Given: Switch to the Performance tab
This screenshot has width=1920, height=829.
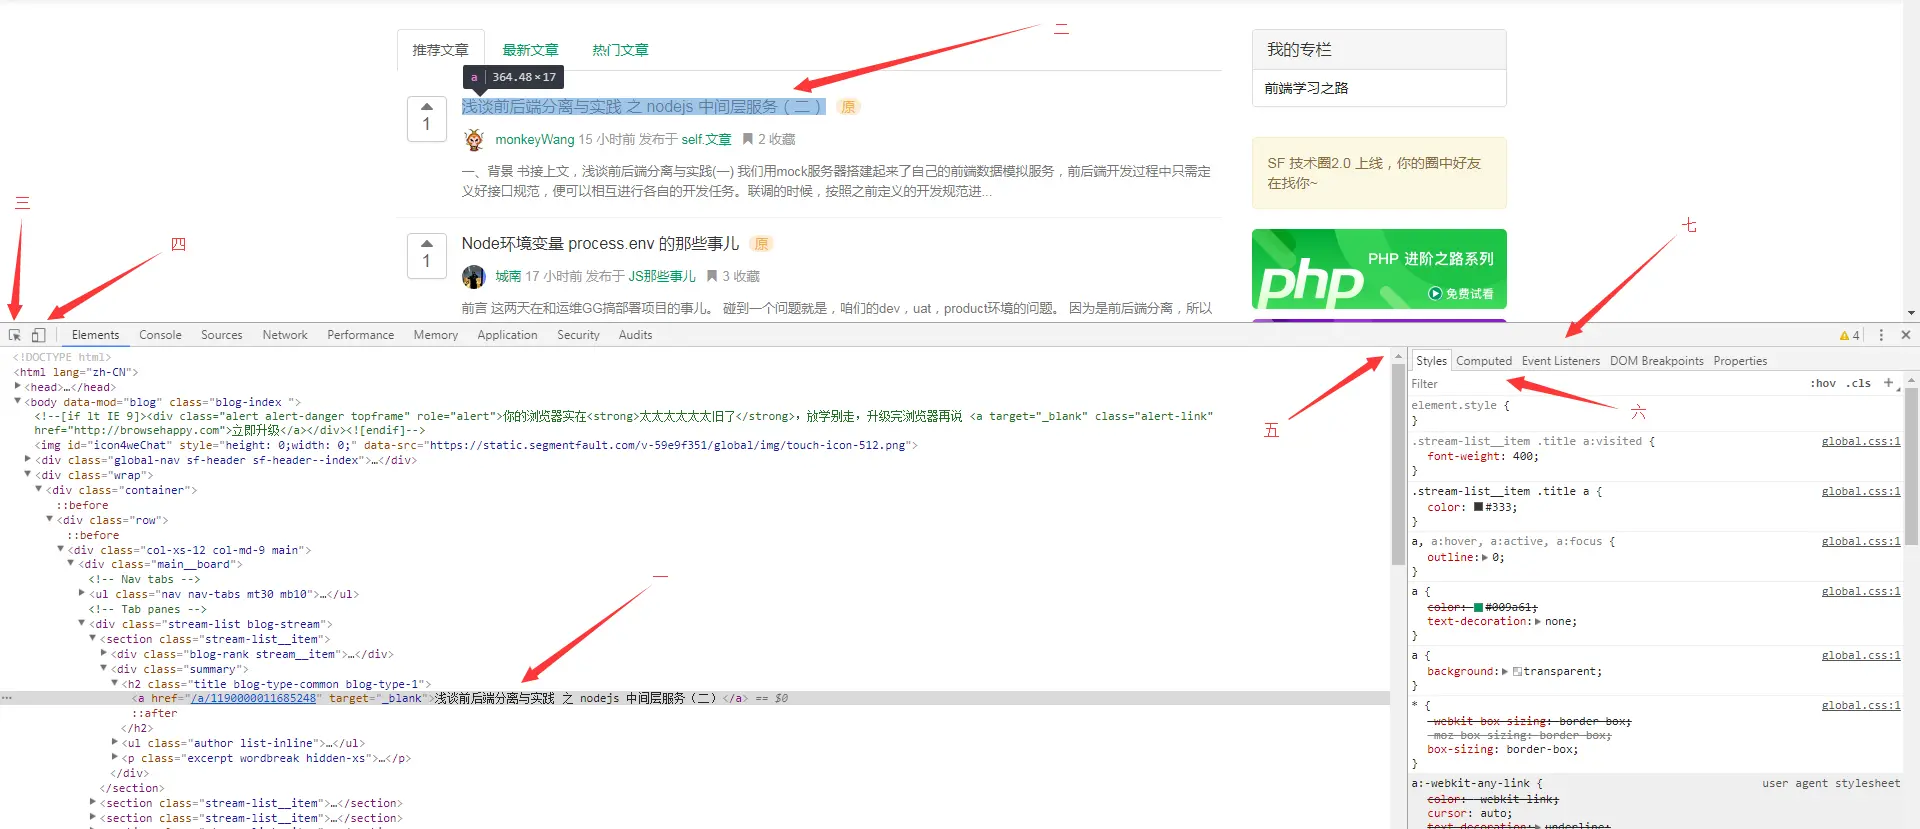Looking at the screenshot, I should pyautogui.click(x=360, y=335).
